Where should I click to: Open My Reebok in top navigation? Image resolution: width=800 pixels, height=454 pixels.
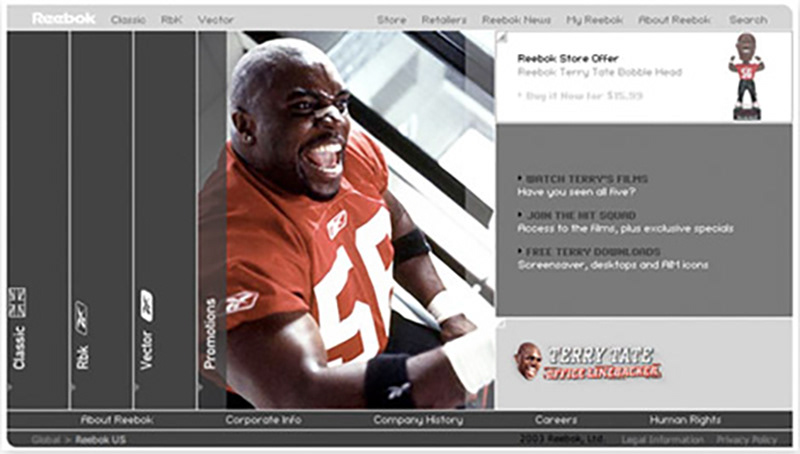pyautogui.click(x=594, y=20)
